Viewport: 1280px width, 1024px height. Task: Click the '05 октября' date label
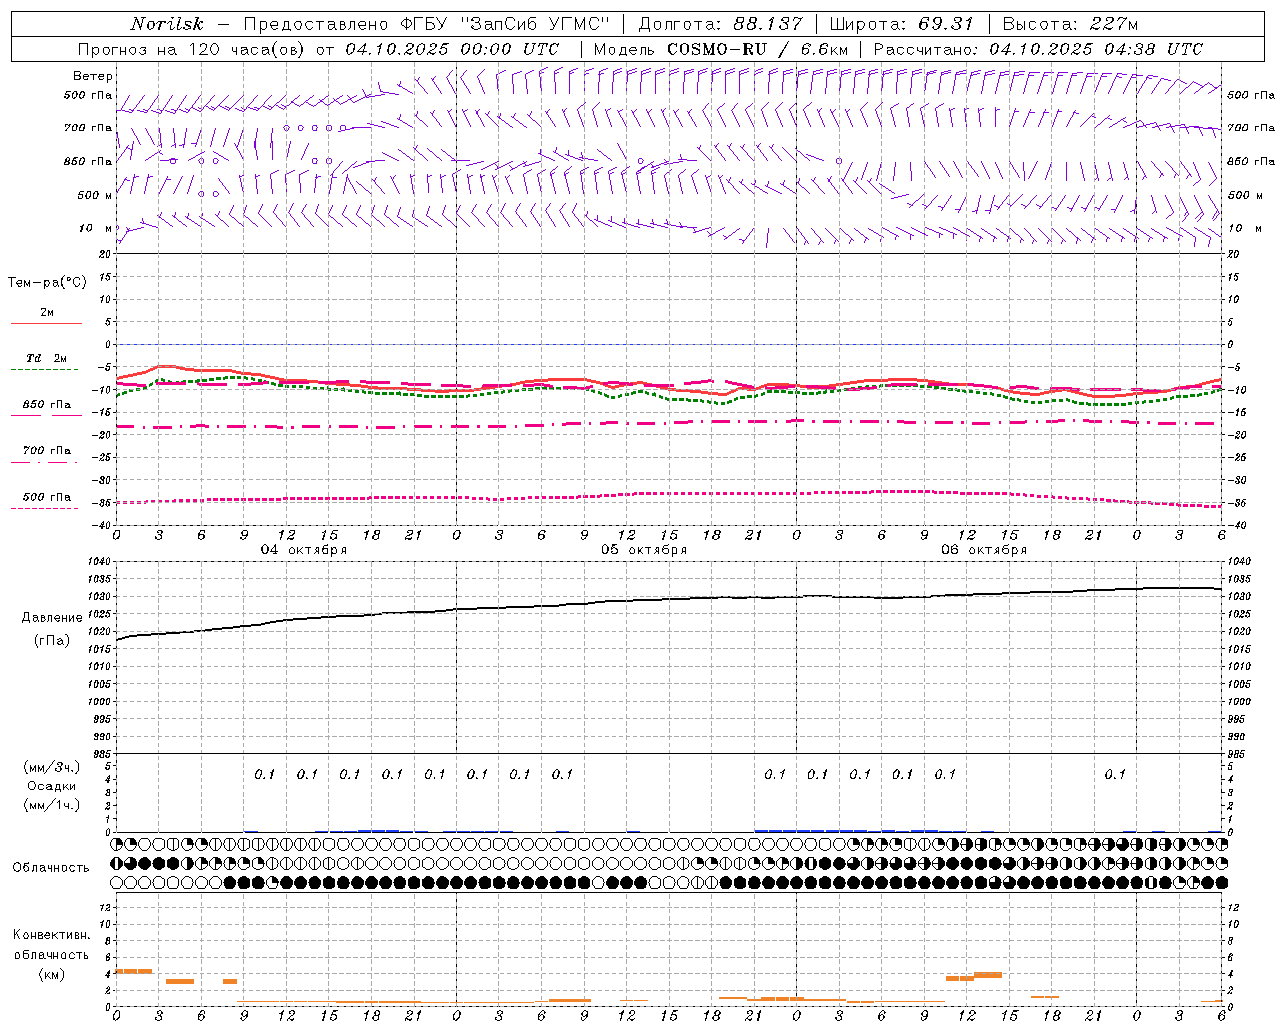coord(644,550)
